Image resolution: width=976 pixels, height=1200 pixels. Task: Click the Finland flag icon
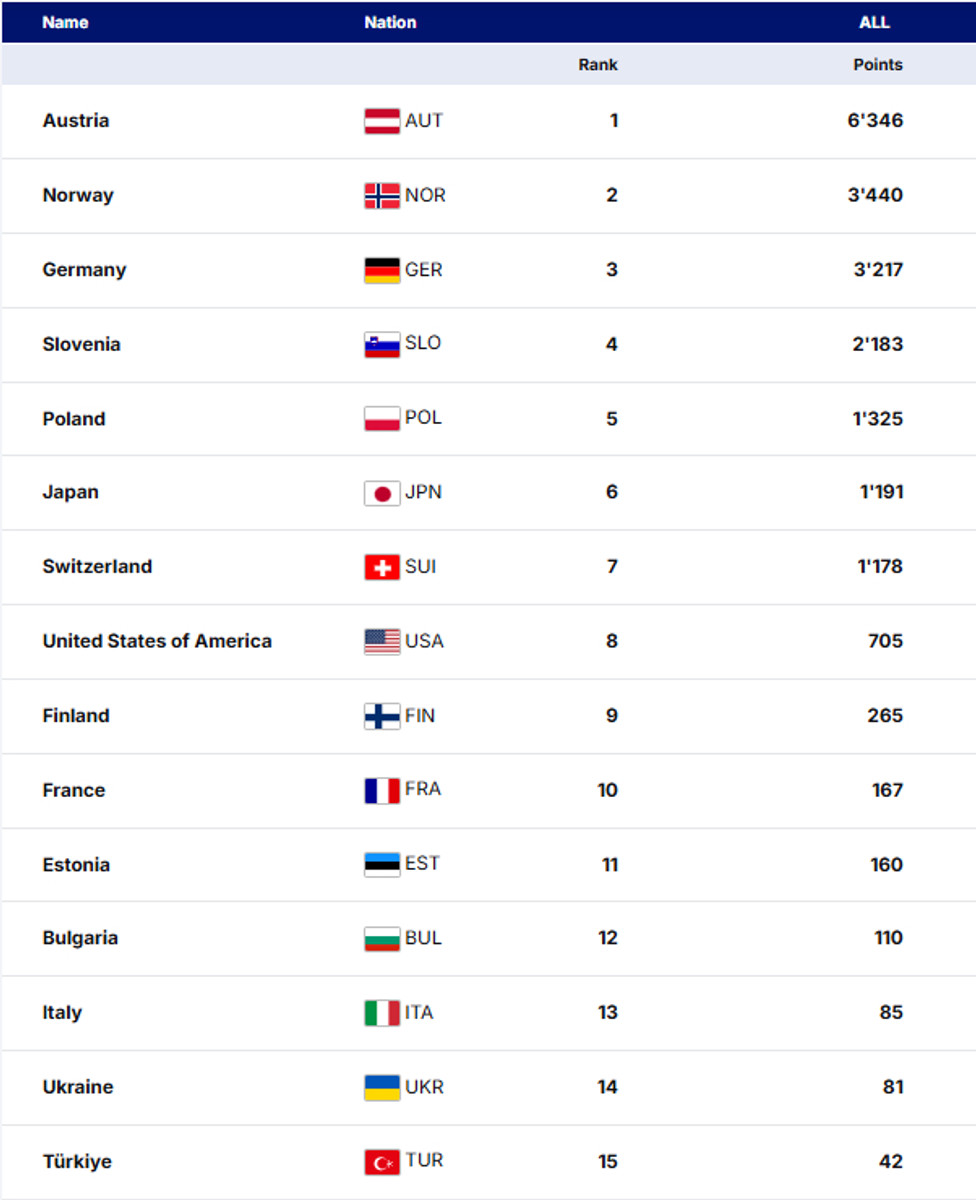[x=382, y=716]
